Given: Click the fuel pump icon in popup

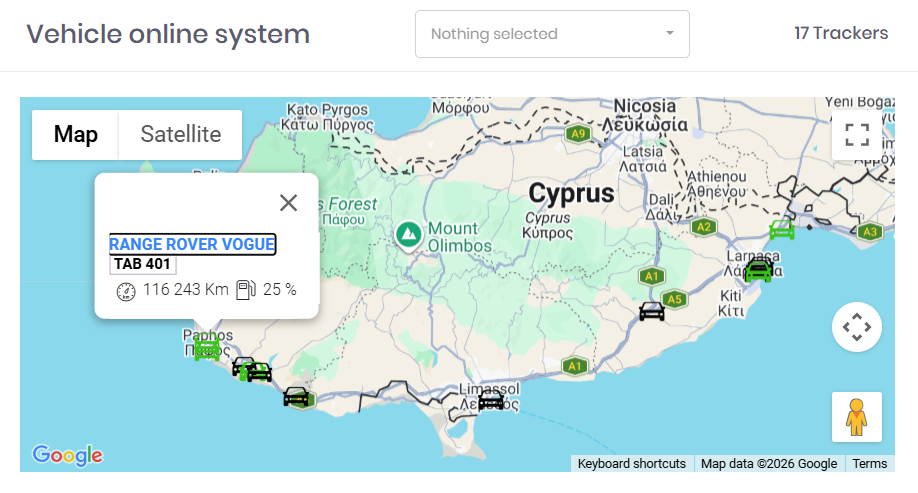Looking at the screenshot, I should (x=245, y=290).
